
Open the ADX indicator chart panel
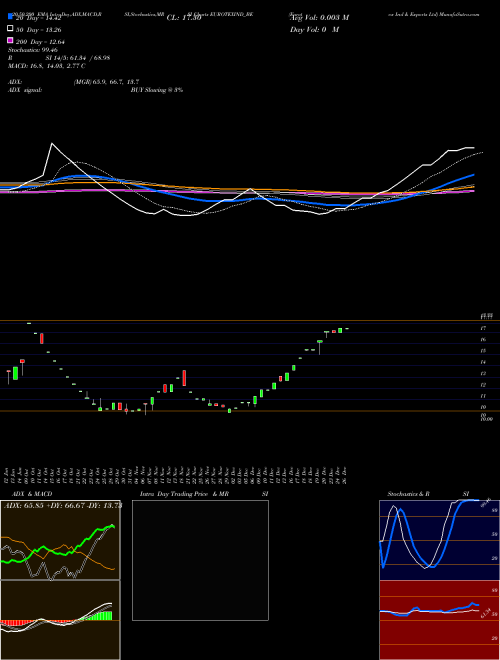pos(60,540)
